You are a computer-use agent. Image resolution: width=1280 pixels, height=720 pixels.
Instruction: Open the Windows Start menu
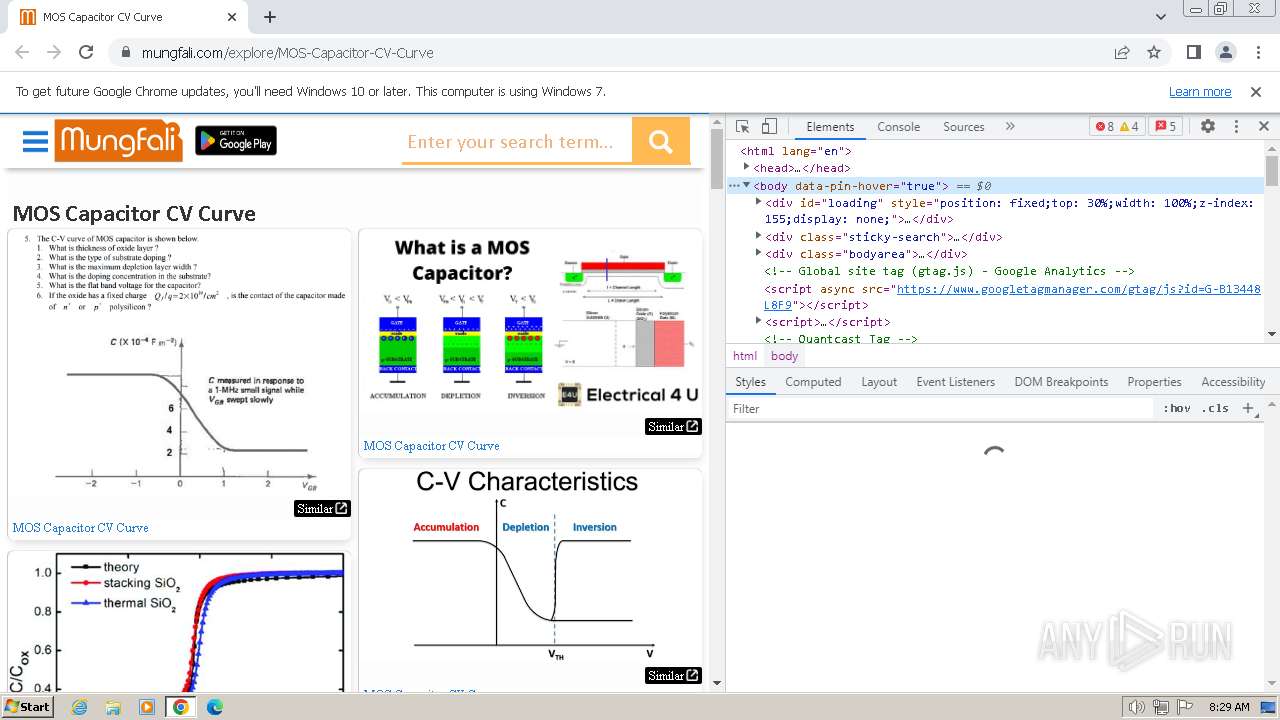(28, 706)
